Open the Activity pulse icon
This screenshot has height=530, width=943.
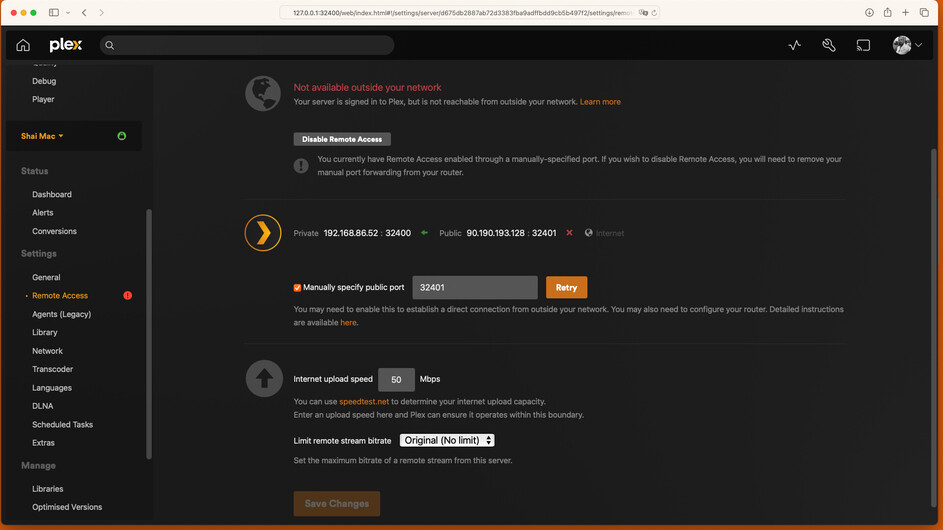click(x=794, y=45)
